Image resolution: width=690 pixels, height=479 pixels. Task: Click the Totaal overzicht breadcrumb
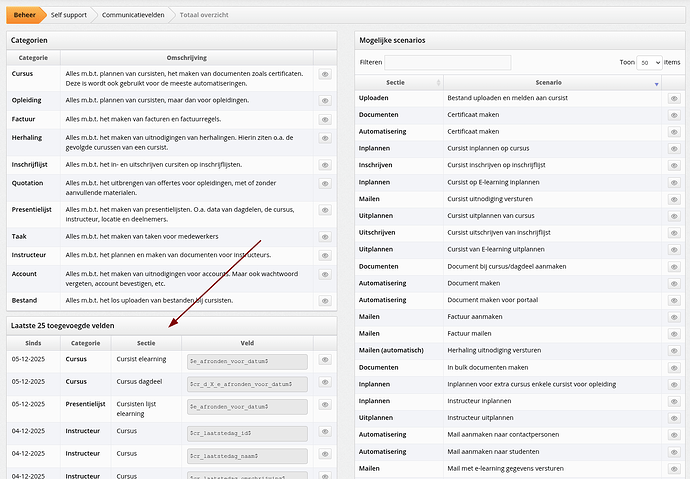[207, 15]
